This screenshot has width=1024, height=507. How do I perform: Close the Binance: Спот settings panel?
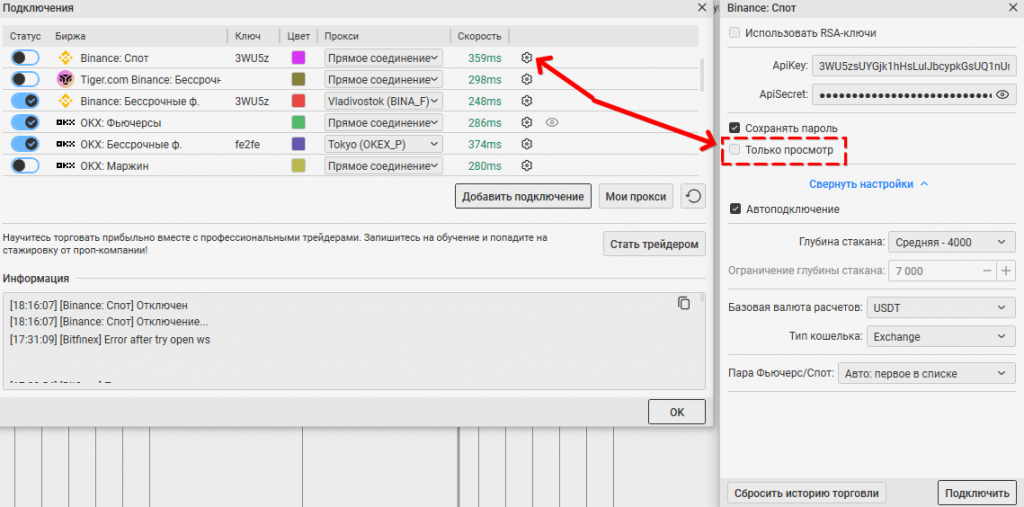point(1013,7)
